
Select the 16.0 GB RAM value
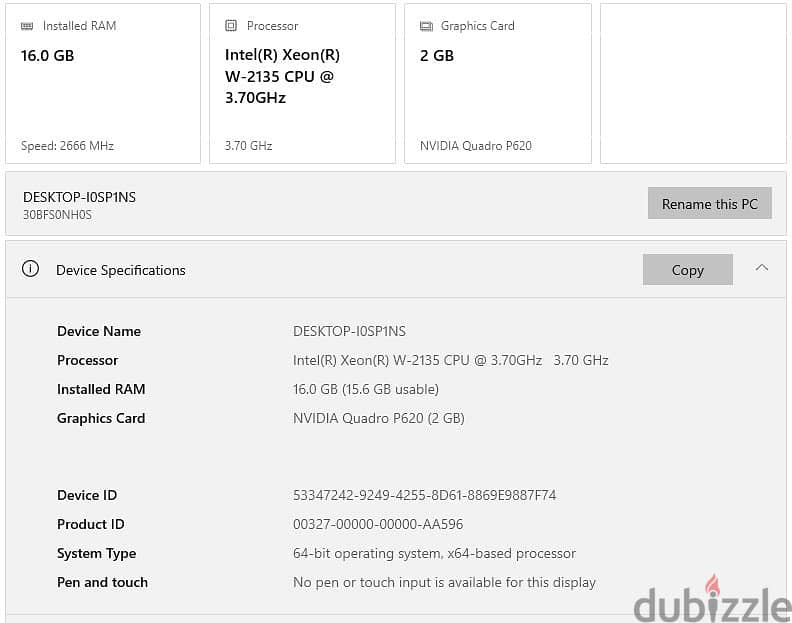pyautogui.click(x=47, y=56)
